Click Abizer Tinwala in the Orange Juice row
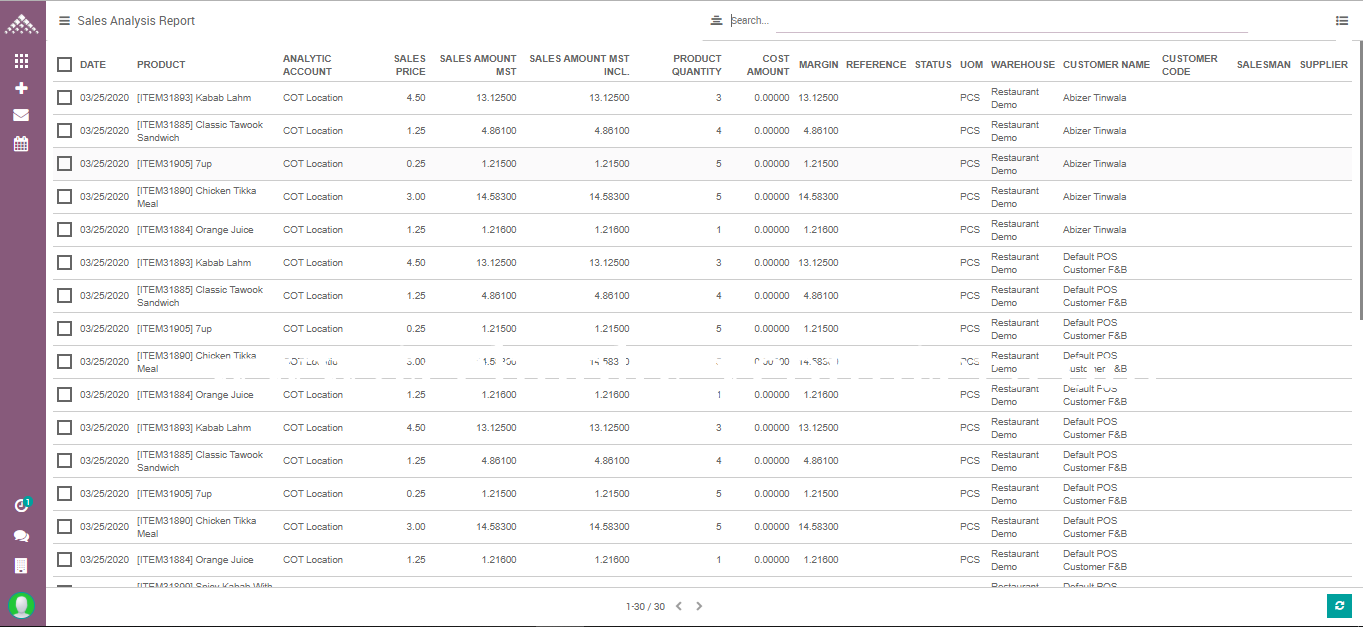 tap(1094, 230)
